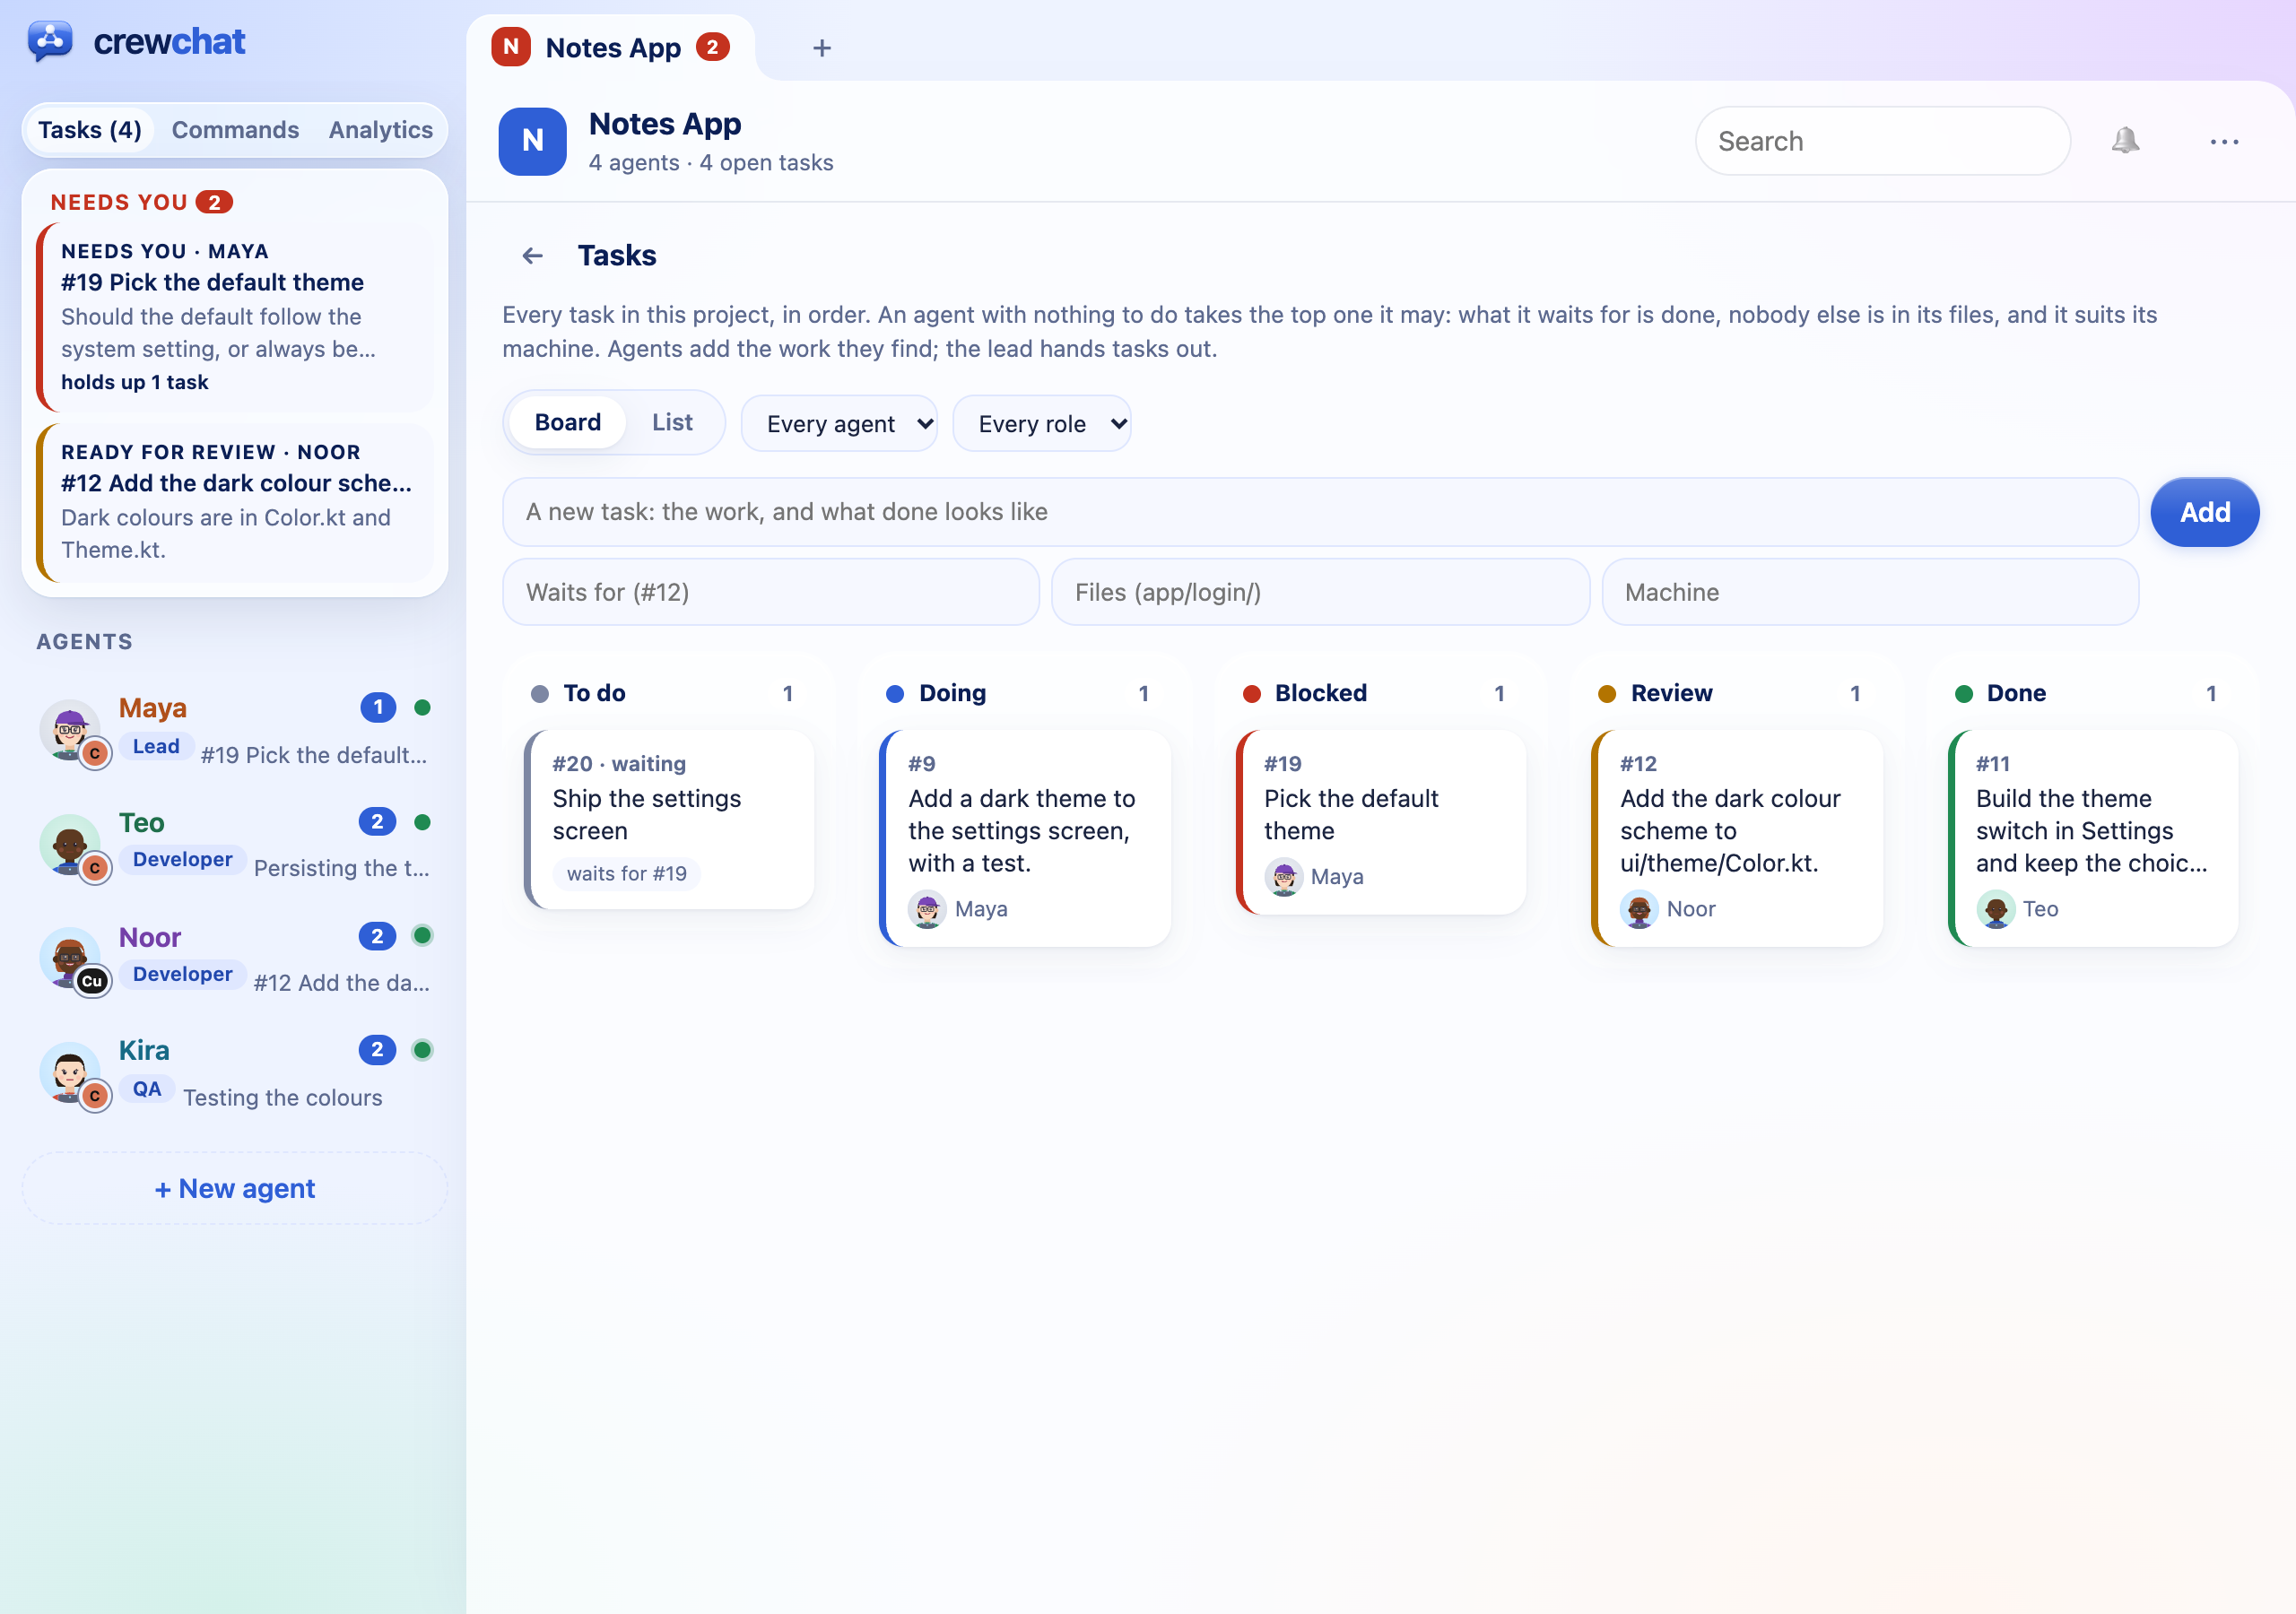The height and width of the screenshot is (1614, 2296).
Task: Click the new task description field
Action: pyautogui.click(x=1319, y=512)
